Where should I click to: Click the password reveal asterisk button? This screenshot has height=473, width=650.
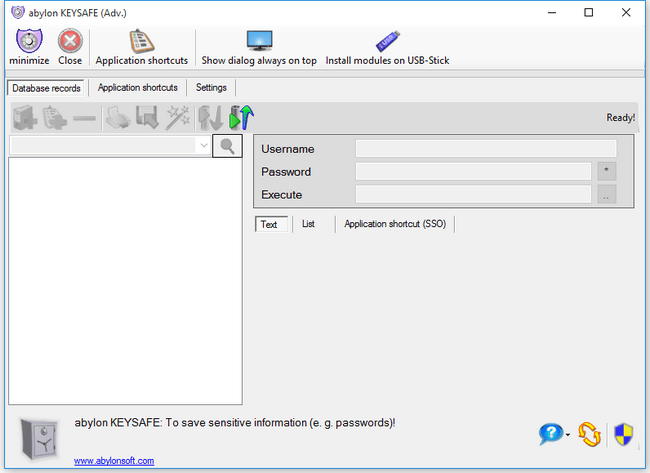606,171
